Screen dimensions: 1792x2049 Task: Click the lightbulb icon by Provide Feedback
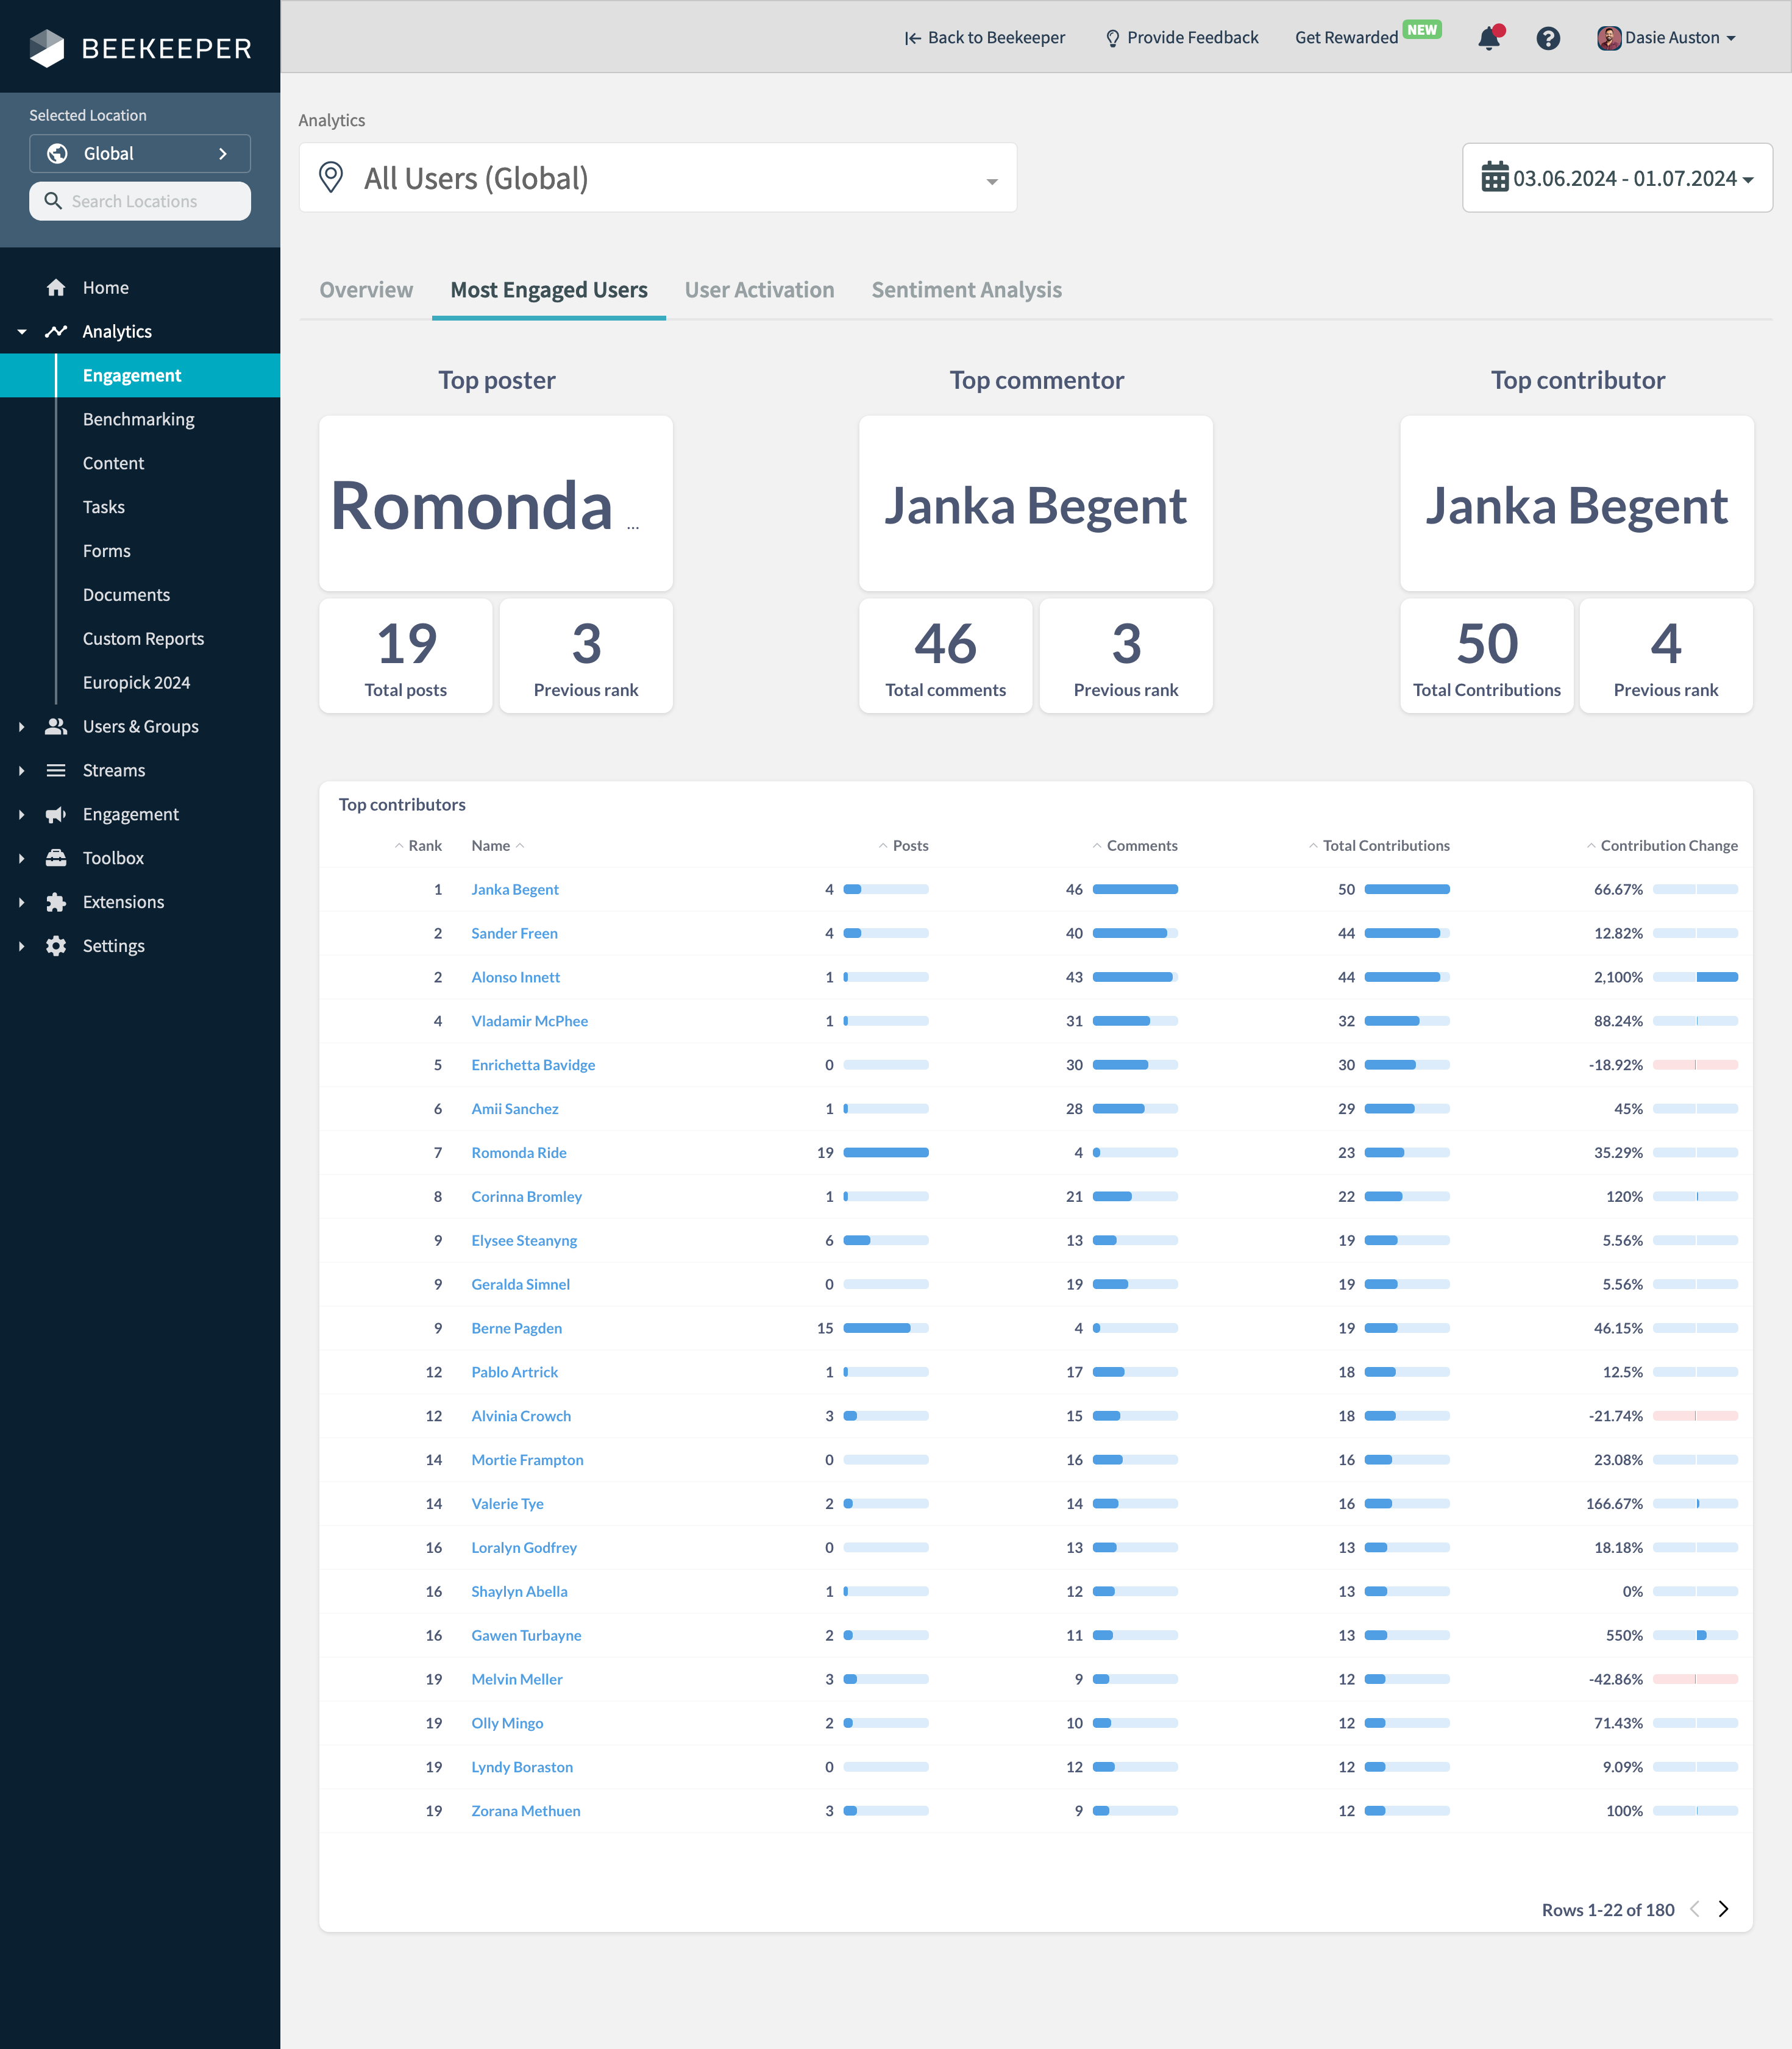click(1112, 38)
